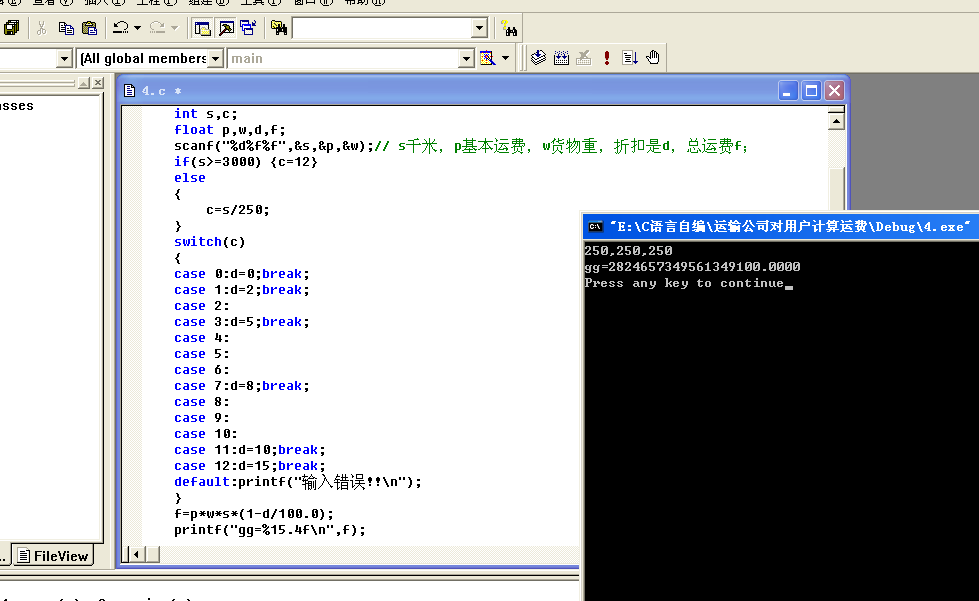Click the Compile icon
Image resolution: width=979 pixels, height=601 pixels.
pyautogui.click(x=538, y=58)
